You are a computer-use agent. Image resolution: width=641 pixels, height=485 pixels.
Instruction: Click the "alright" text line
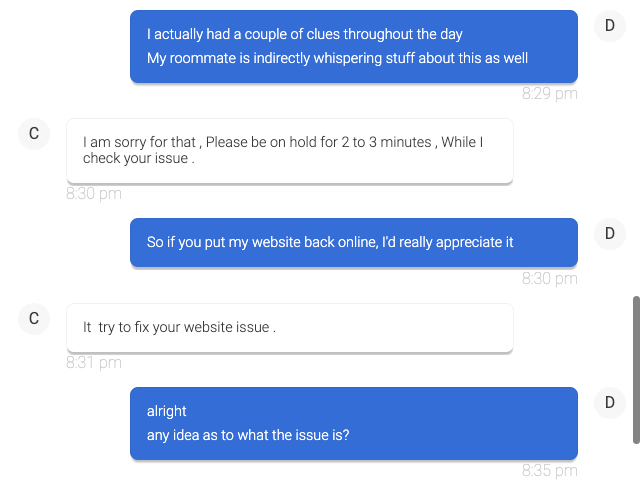point(167,411)
